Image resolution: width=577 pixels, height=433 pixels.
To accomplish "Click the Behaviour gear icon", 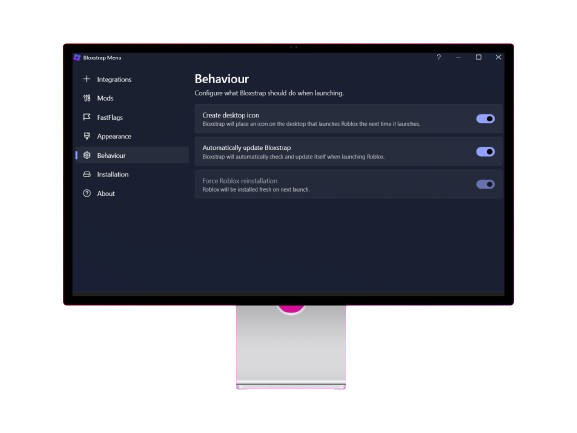I will pyautogui.click(x=86, y=155).
